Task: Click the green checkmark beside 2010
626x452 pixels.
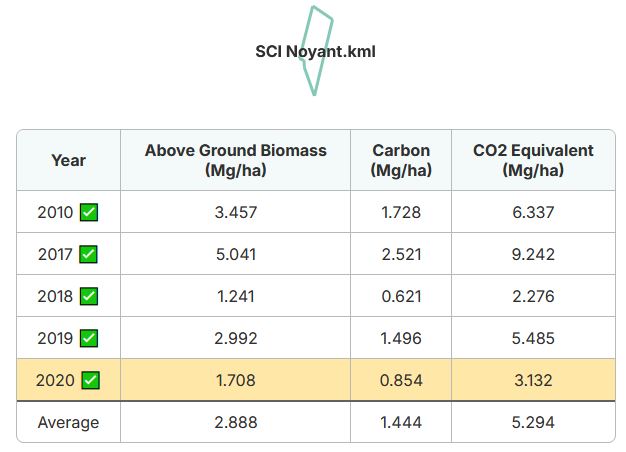Action: pos(89,212)
